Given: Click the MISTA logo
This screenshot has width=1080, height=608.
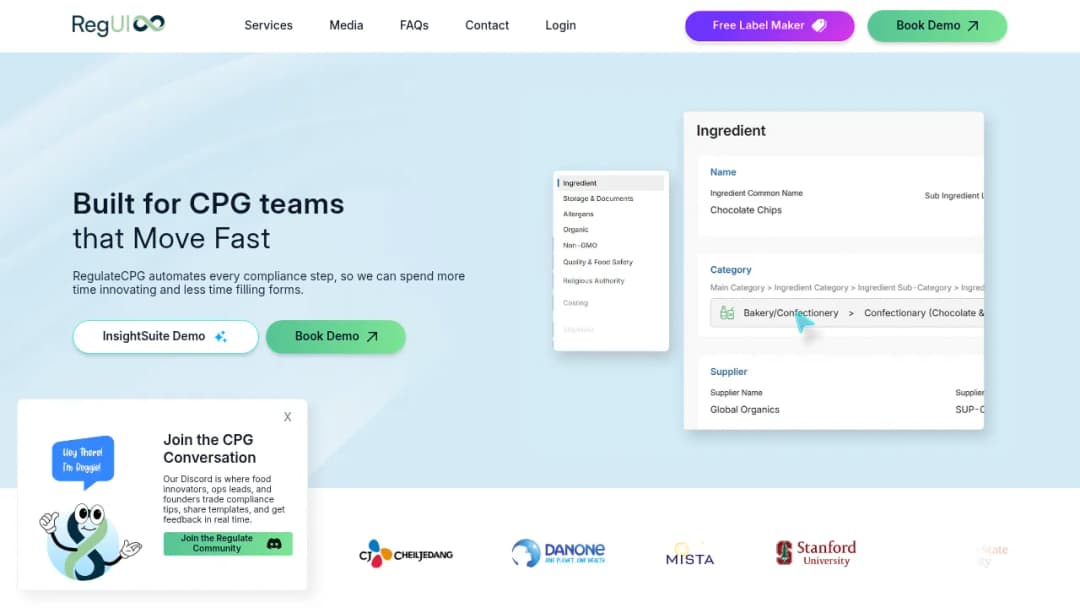Looking at the screenshot, I should pyautogui.click(x=689, y=555).
